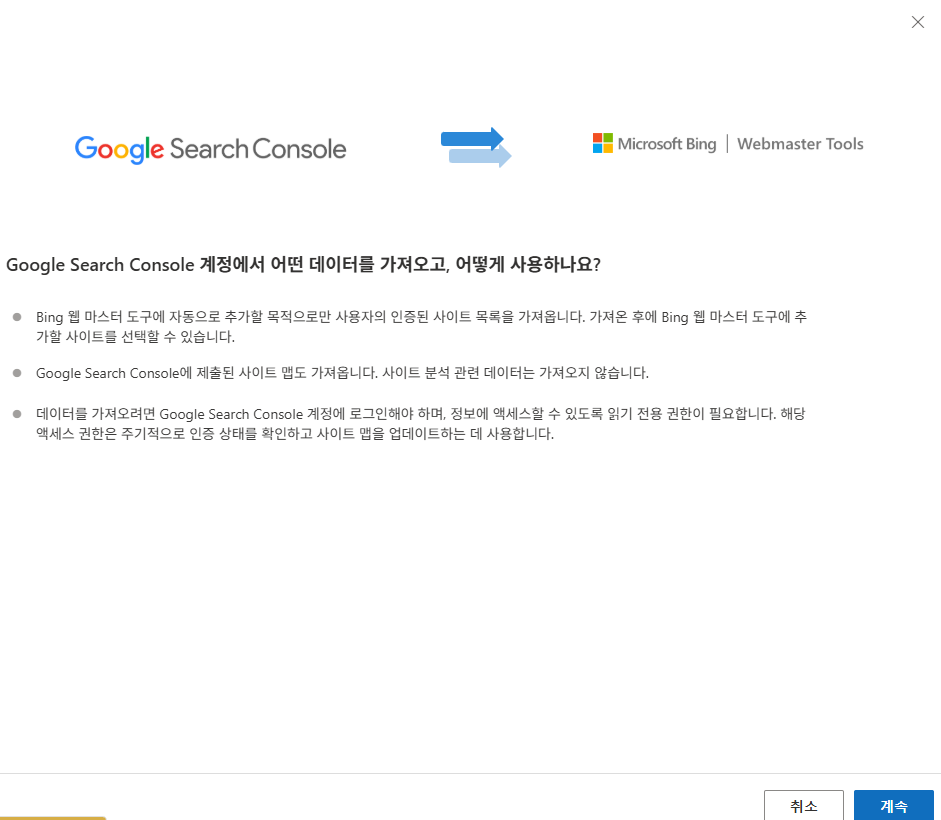Dismiss the dialog with the X icon
This screenshot has height=820, width=941.
[918, 22]
